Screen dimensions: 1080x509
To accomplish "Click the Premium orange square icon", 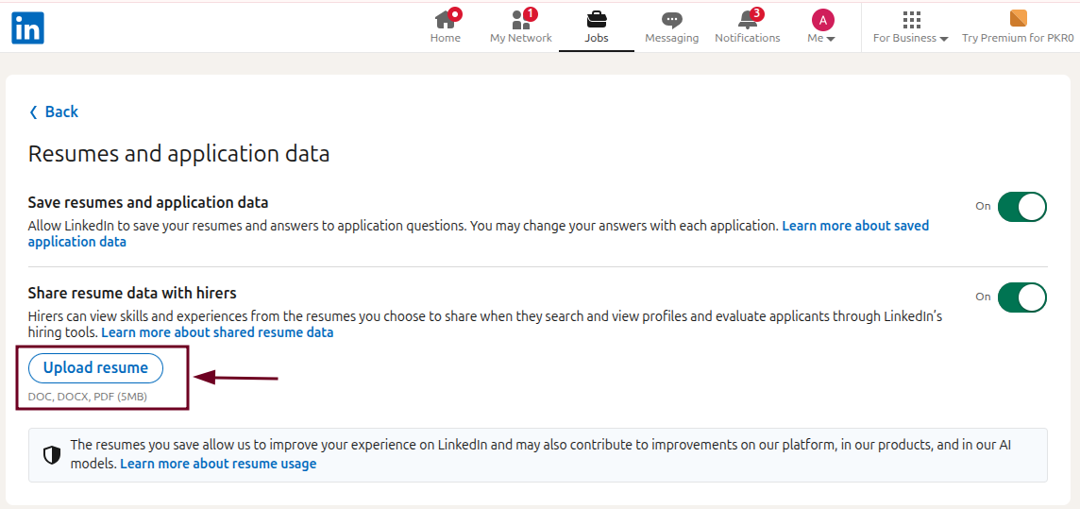I will 1018,19.
